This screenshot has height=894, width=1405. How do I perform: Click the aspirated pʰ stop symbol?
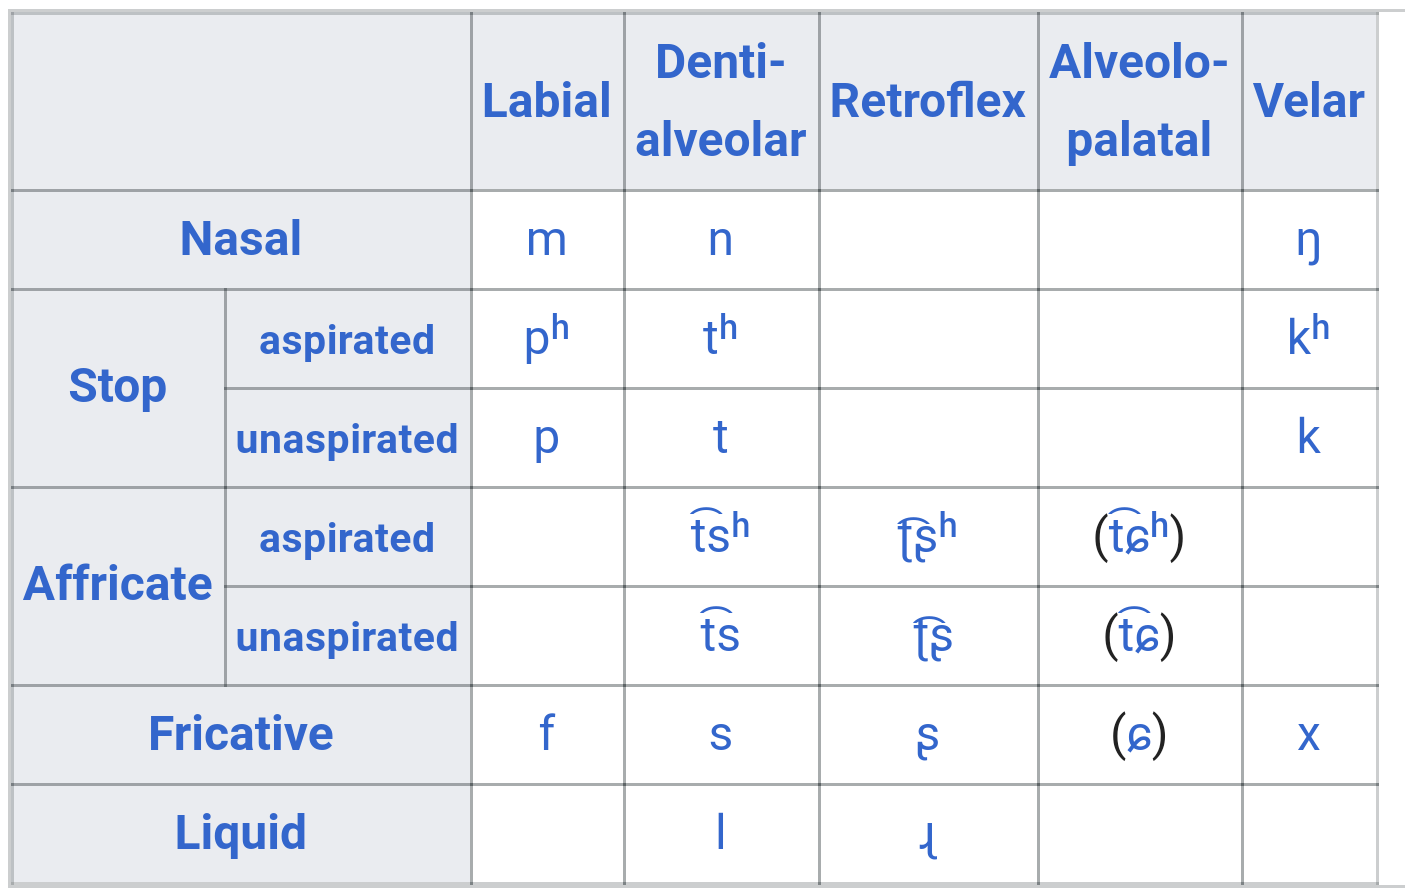(x=546, y=338)
